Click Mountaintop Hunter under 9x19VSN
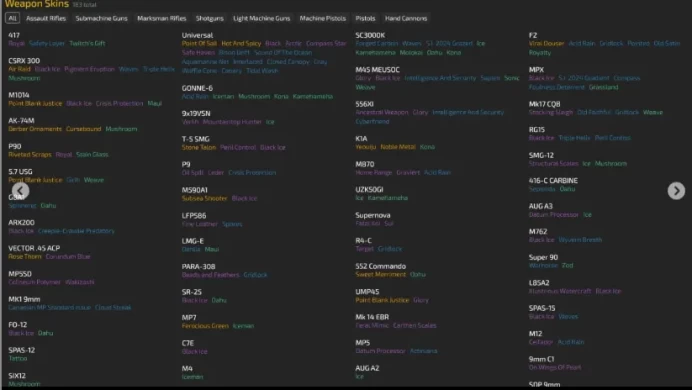 pos(232,122)
